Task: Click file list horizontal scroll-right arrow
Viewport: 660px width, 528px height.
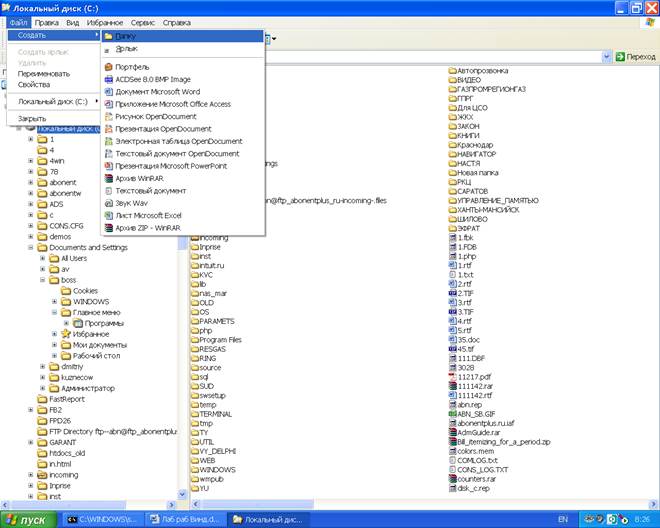Action: point(653,504)
